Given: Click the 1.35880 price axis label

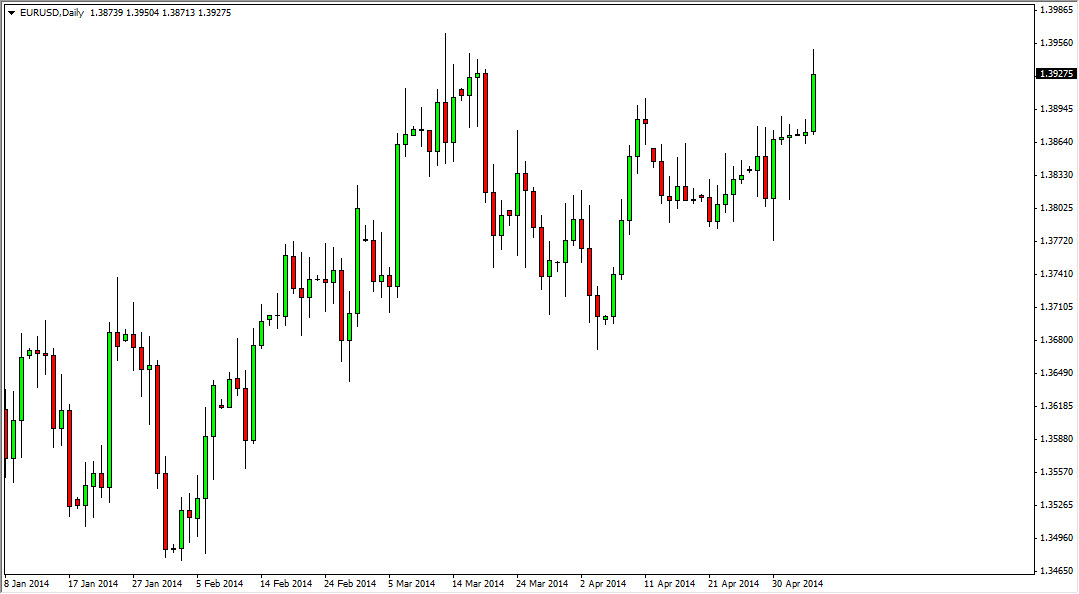Looking at the screenshot, I should point(1057,439).
